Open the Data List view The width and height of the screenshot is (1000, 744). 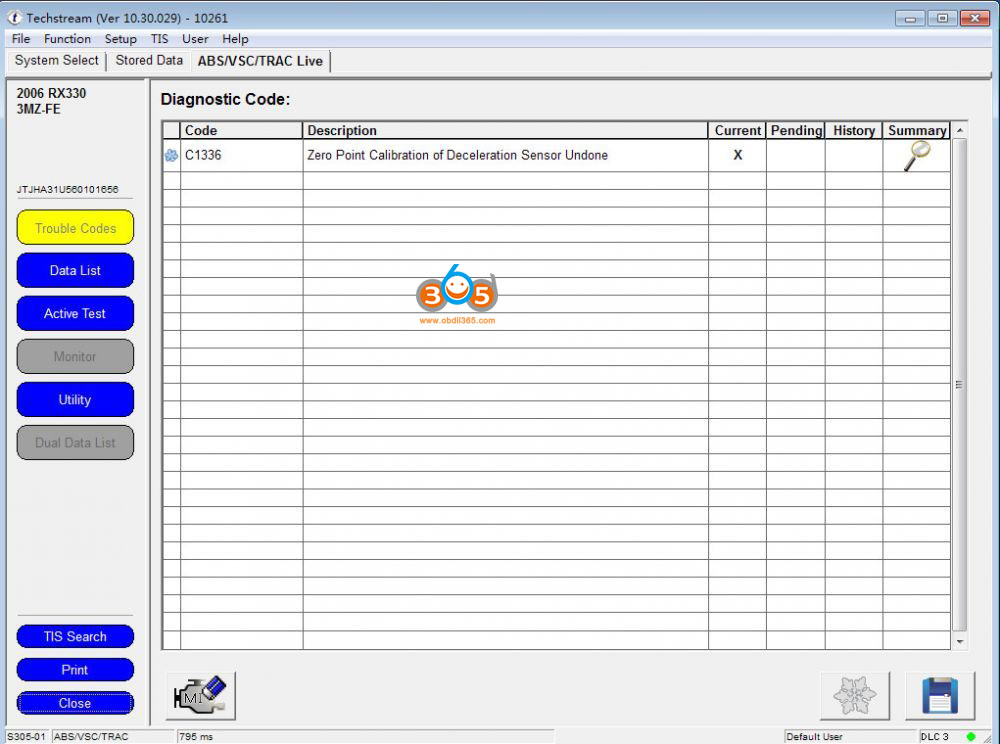(x=75, y=270)
